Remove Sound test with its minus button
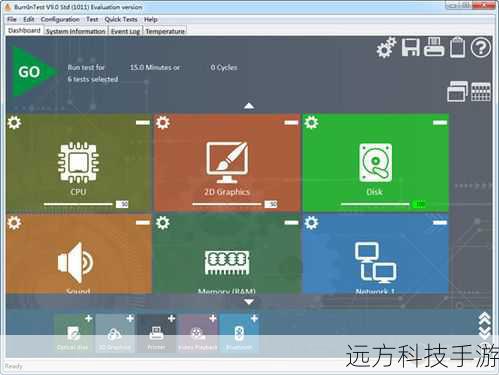This screenshot has height=375, width=499. pos(143,223)
